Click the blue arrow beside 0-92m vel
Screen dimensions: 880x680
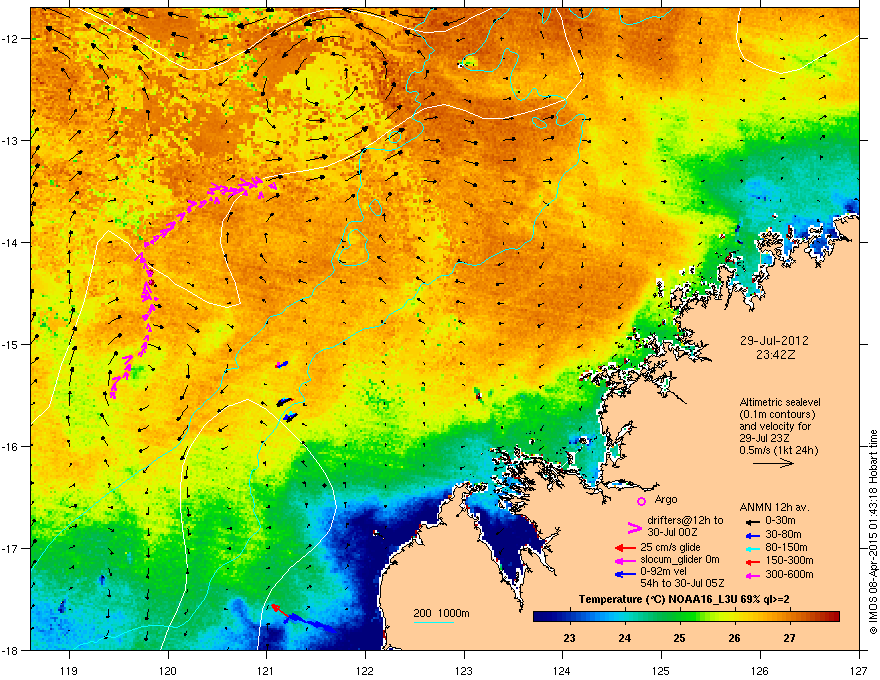[625, 573]
